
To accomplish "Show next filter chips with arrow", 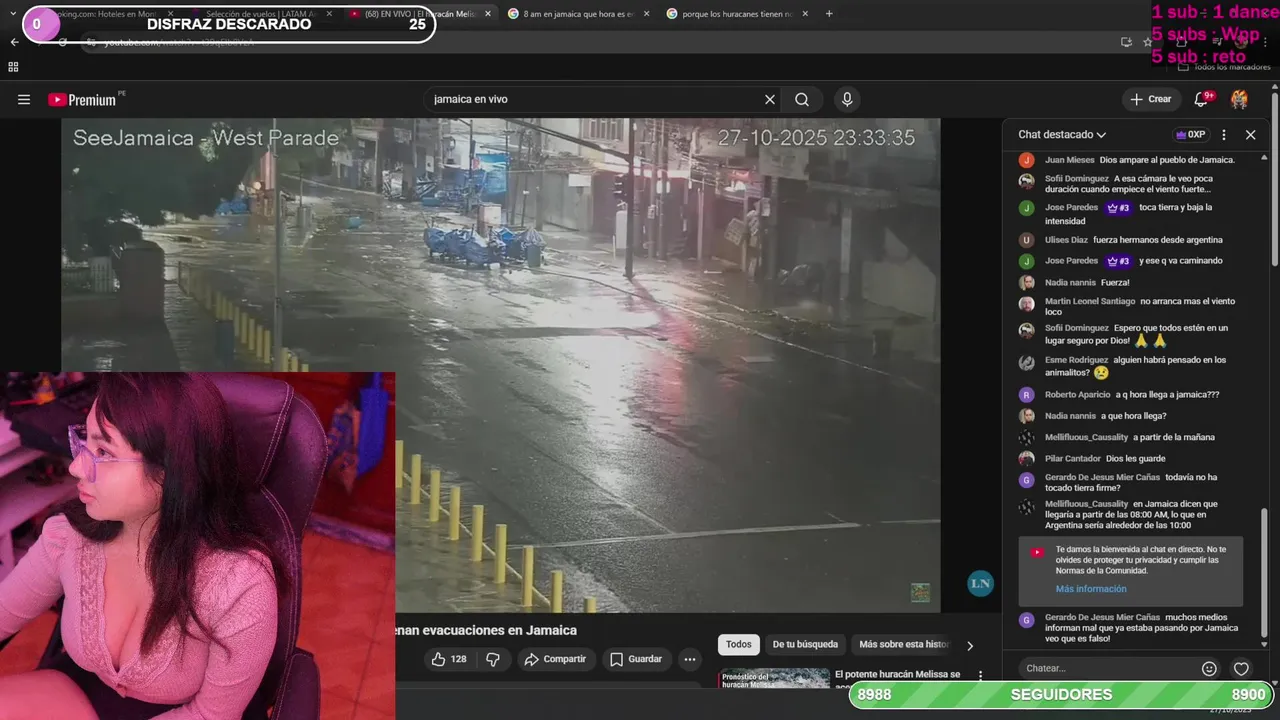I will point(969,645).
